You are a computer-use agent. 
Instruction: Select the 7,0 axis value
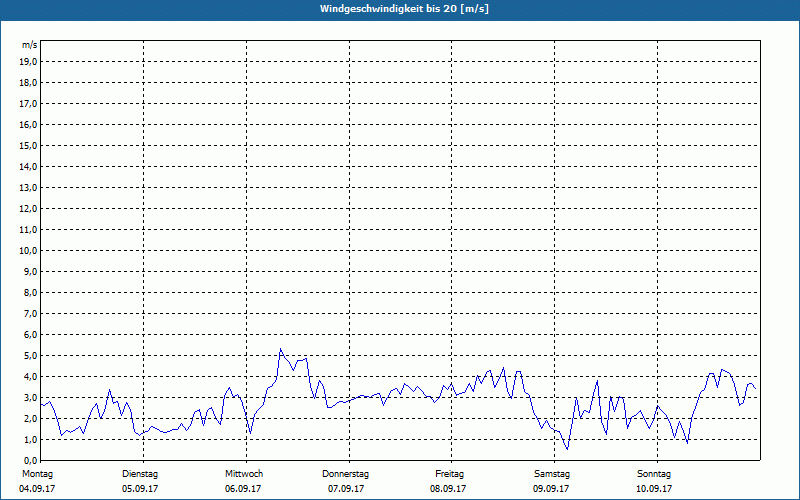coord(31,314)
